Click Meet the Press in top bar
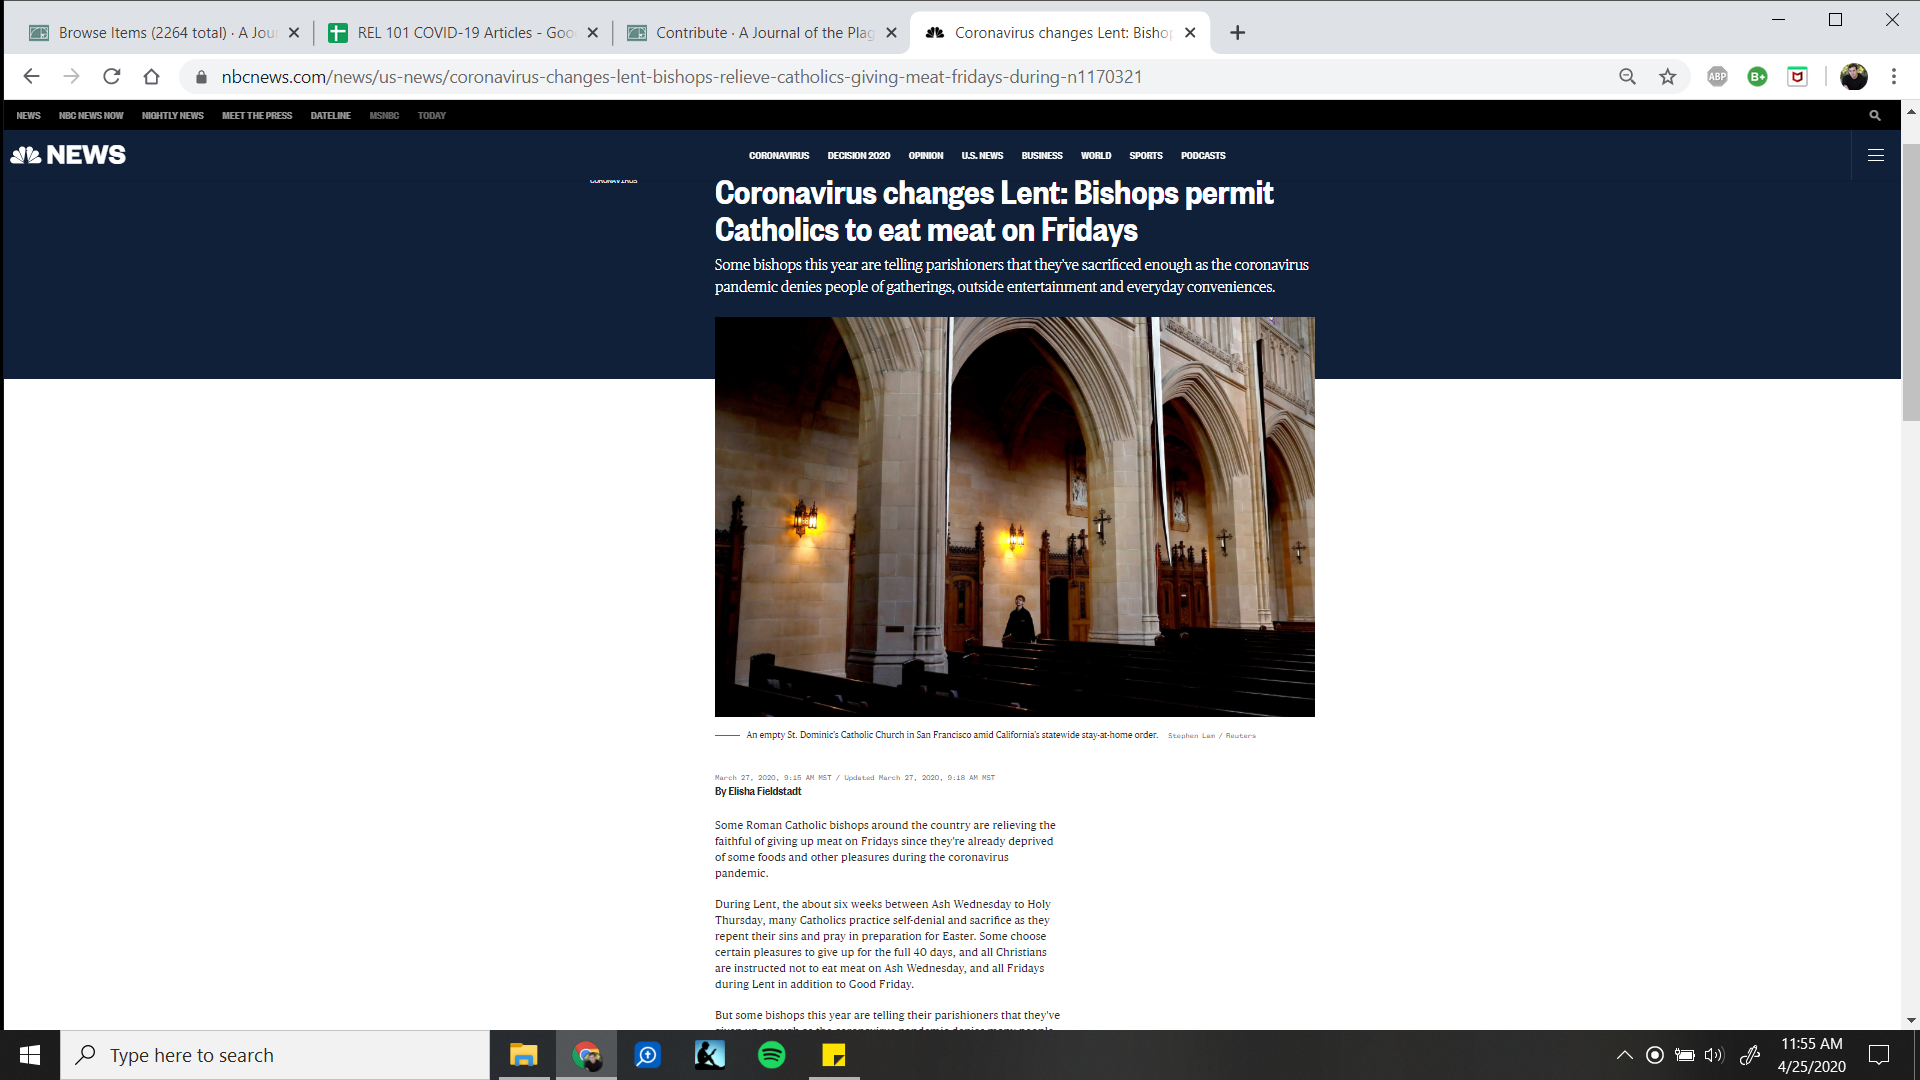Image resolution: width=1920 pixels, height=1080 pixels. (257, 116)
